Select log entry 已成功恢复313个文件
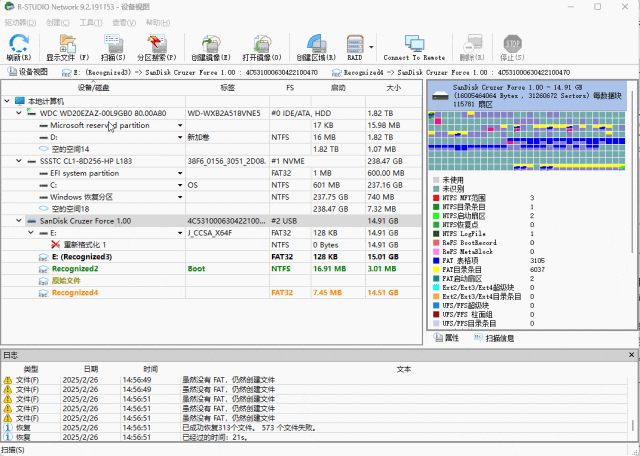640x456 pixels. (314, 427)
